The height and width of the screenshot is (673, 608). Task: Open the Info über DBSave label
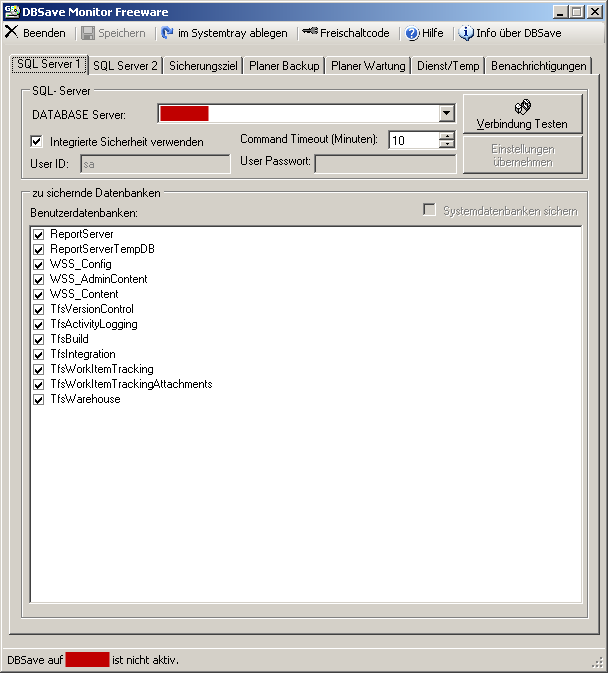click(x=518, y=33)
